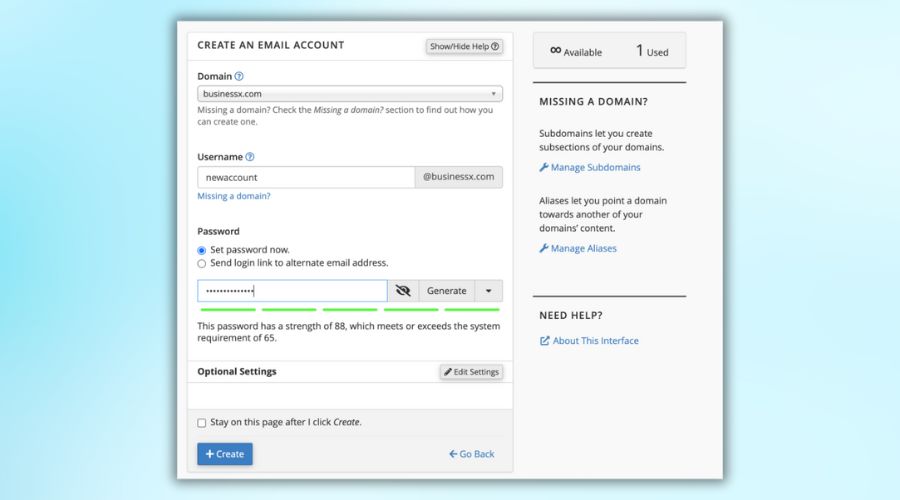Open the Manage Subdomains link
The height and width of the screenshot is (500, 900).
595,167
